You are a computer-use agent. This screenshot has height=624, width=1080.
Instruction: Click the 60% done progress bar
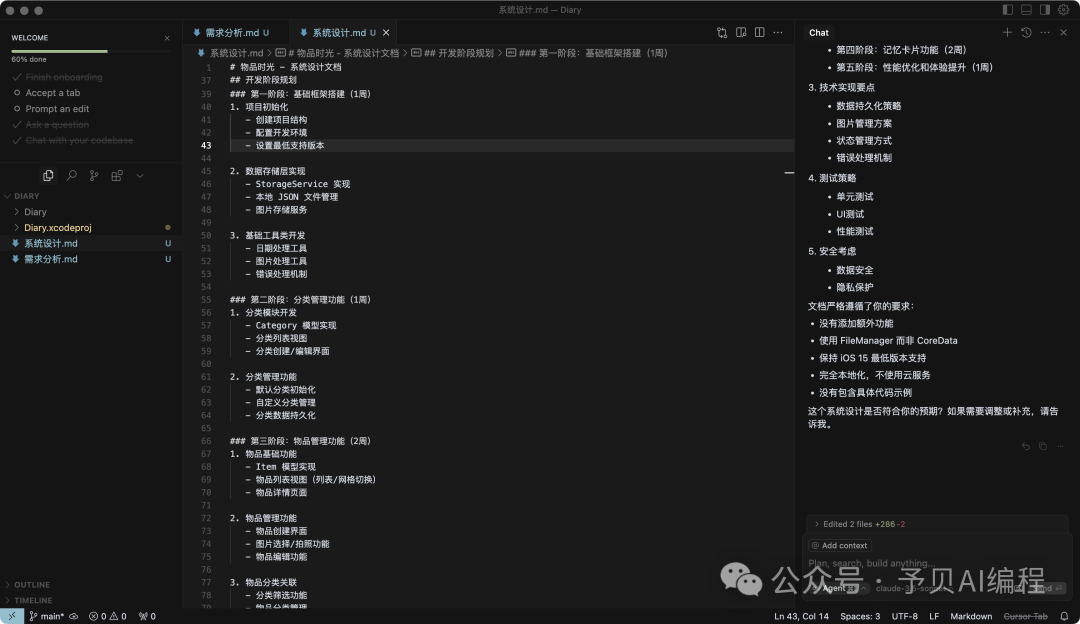pos(91,51)
